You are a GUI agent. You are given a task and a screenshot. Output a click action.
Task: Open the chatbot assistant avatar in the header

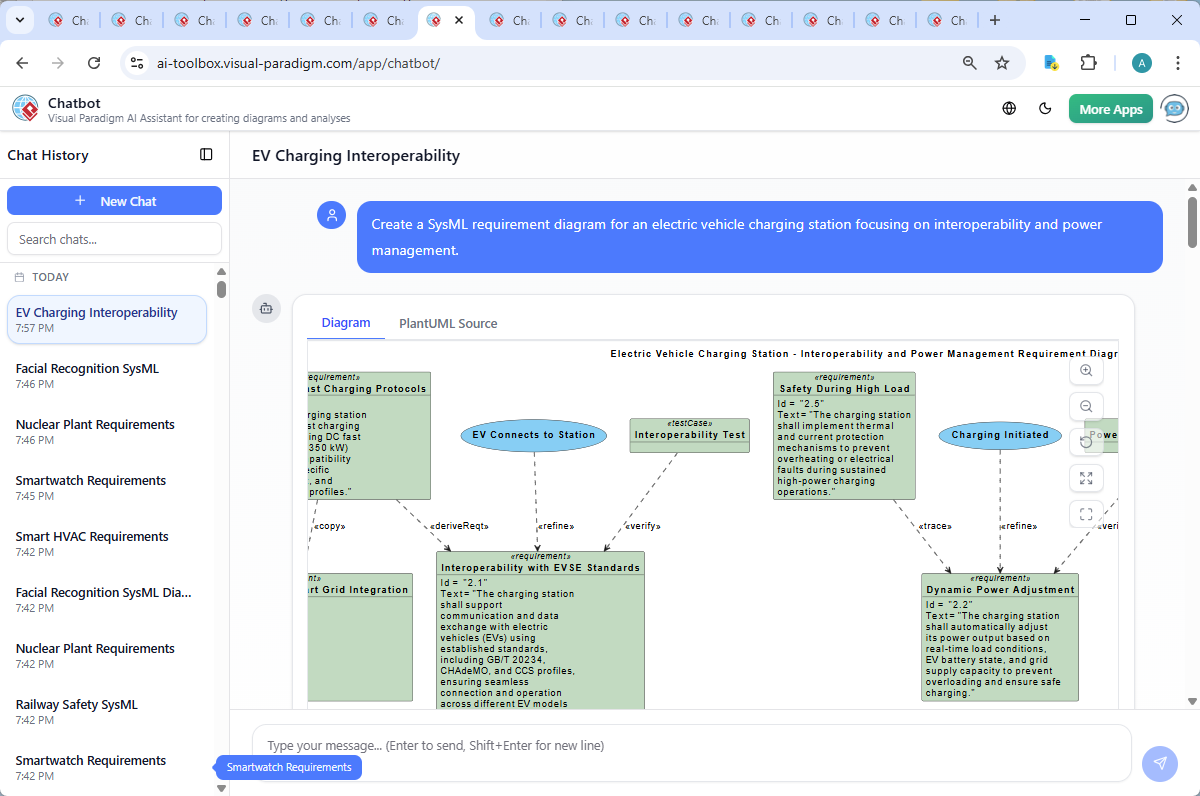pos(1173,108)
